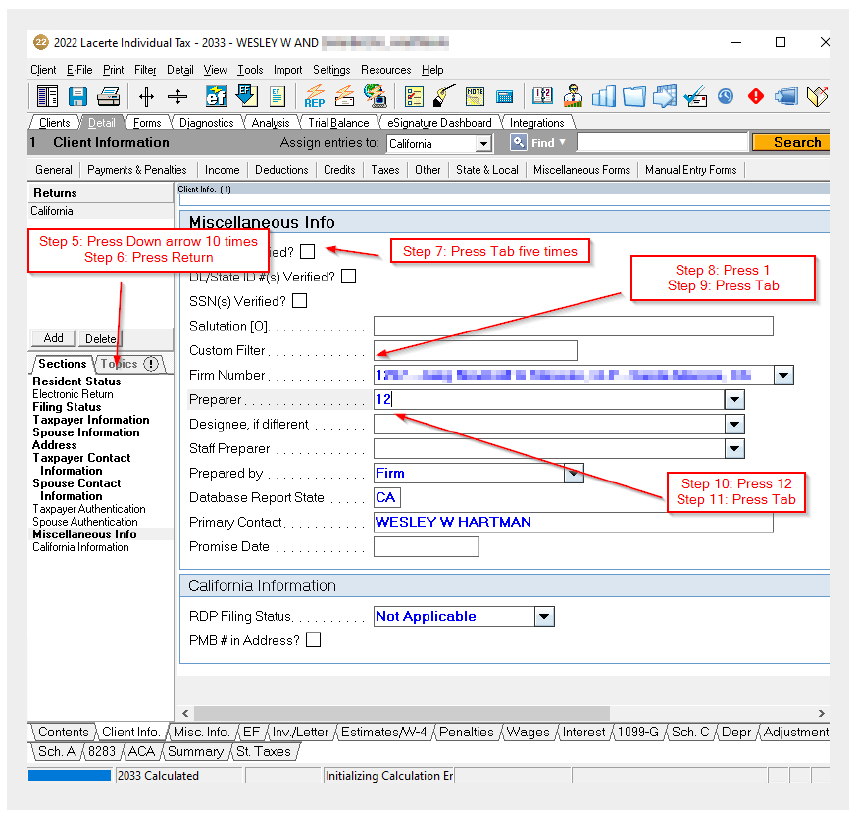Switch to the Diagnostics tab
This screenshot has height=832, width=853.
(206, 123)
